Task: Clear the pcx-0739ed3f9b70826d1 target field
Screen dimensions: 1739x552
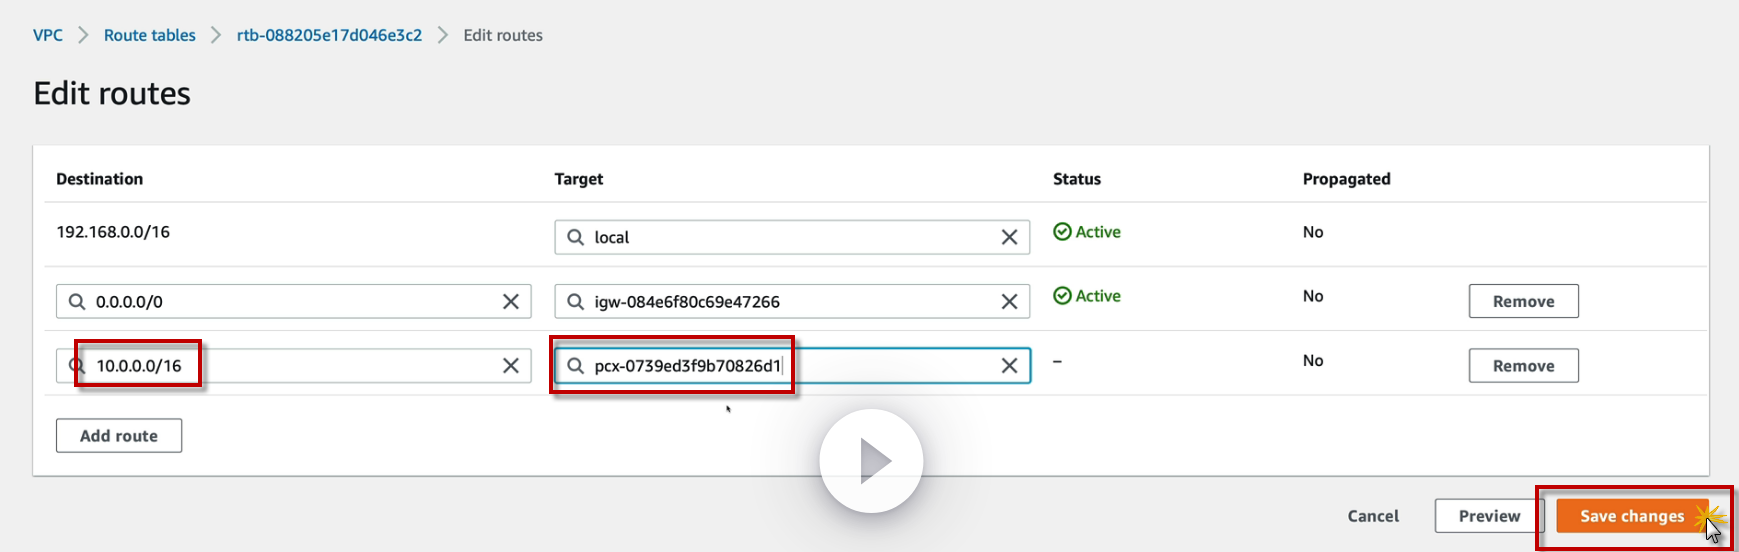Action: (1009, 366)
